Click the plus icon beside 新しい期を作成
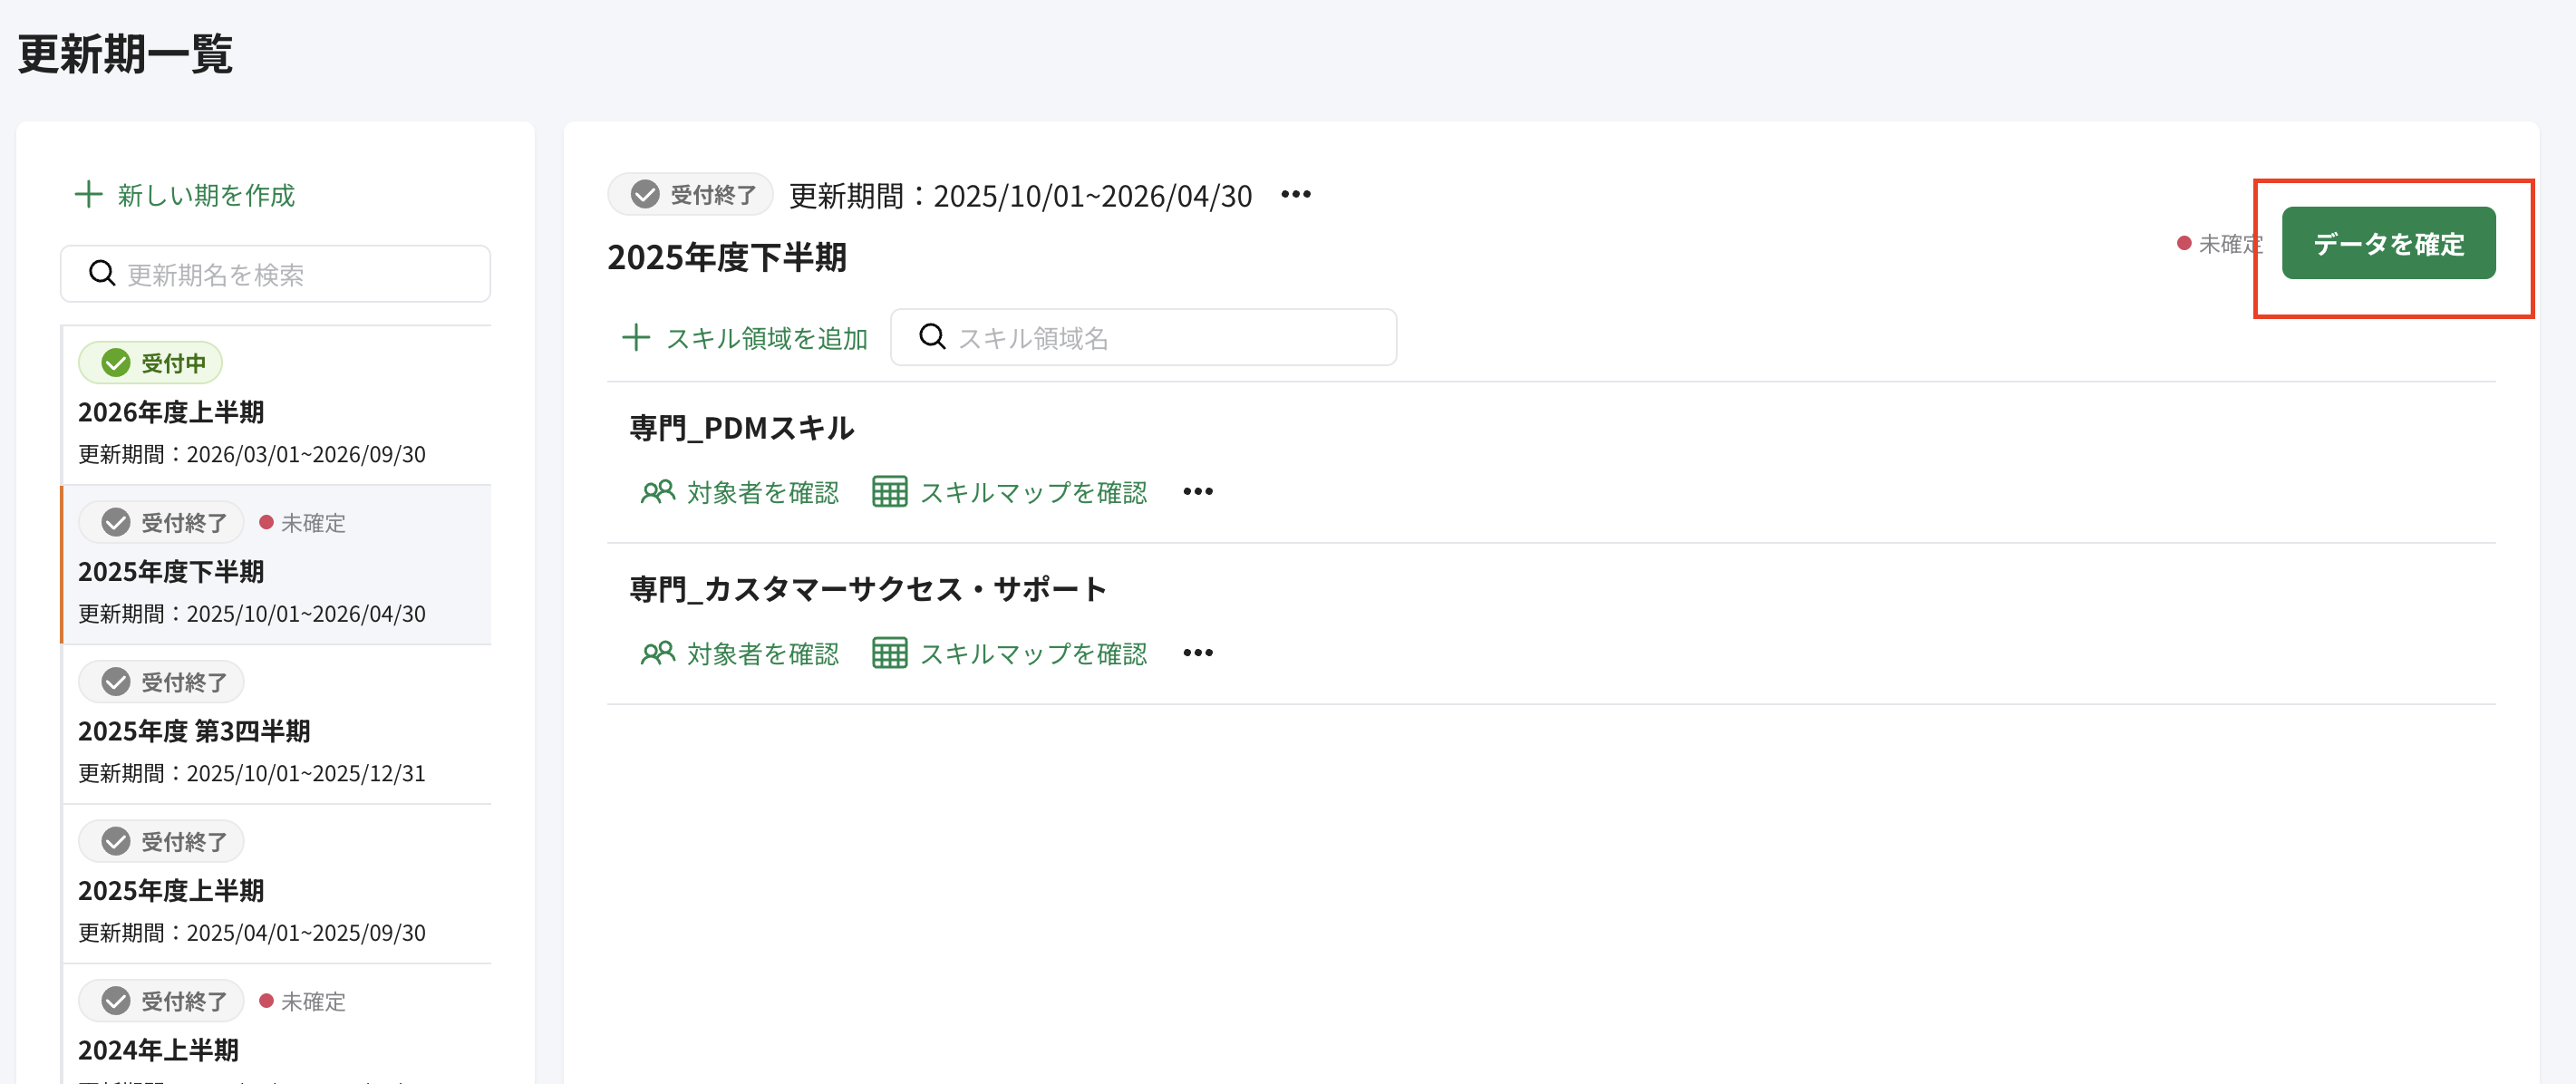2576x1084 pixels. pyautogui.click(x=89, y=194)
